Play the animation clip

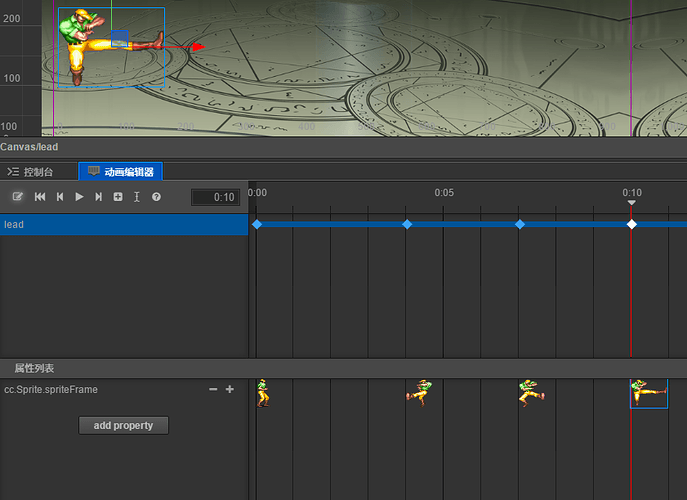pos(79,197)
